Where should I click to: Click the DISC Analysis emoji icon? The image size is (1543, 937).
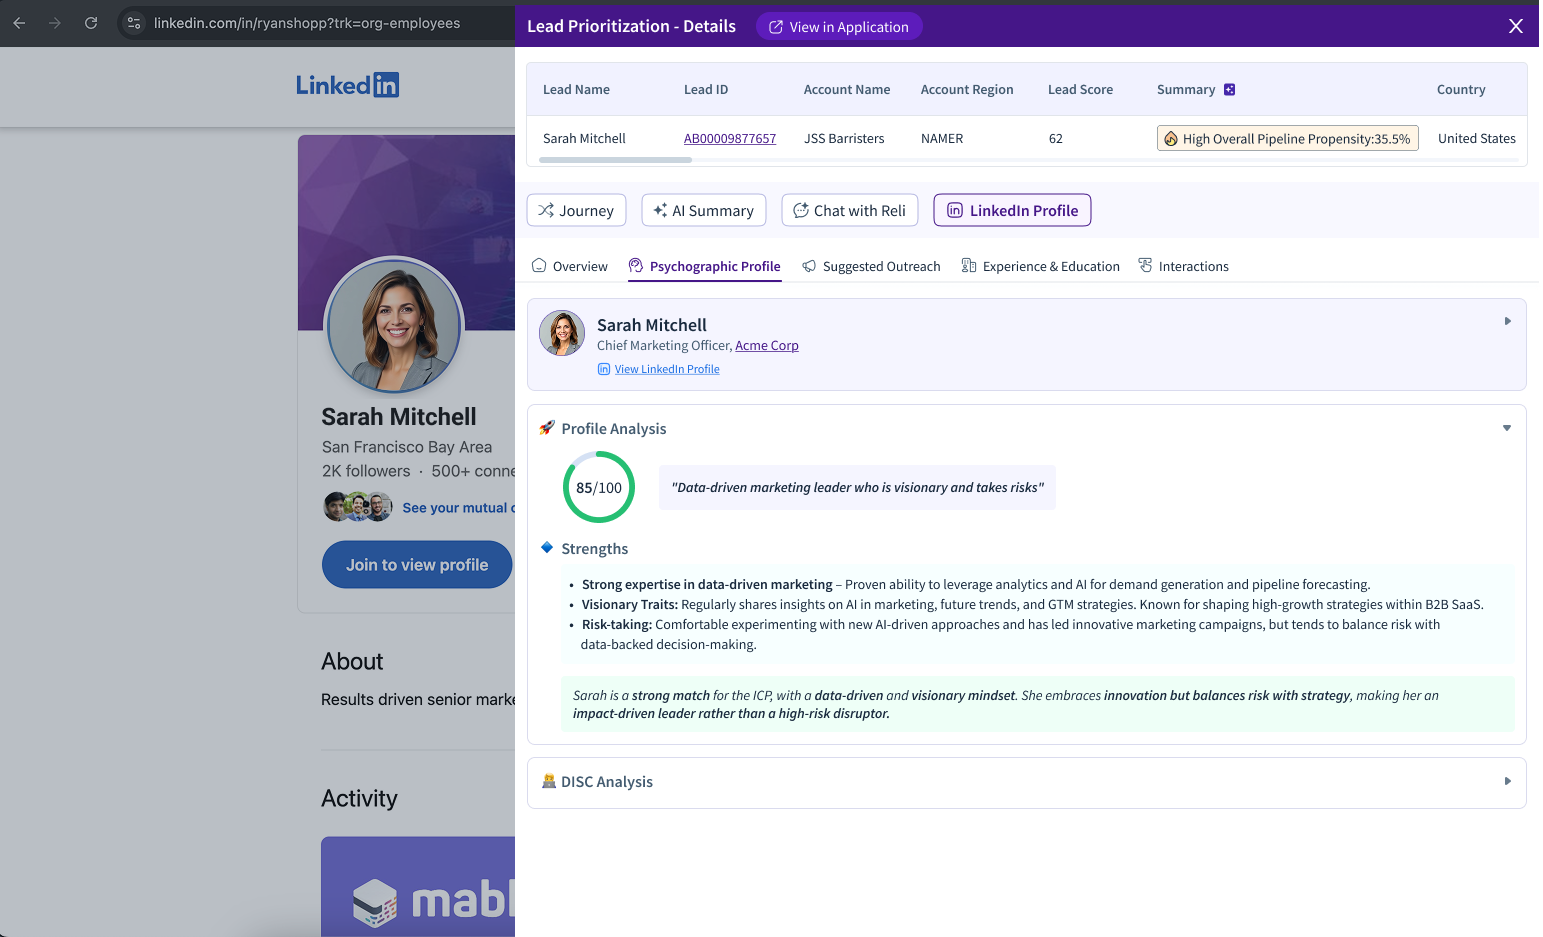click(548, 781)
